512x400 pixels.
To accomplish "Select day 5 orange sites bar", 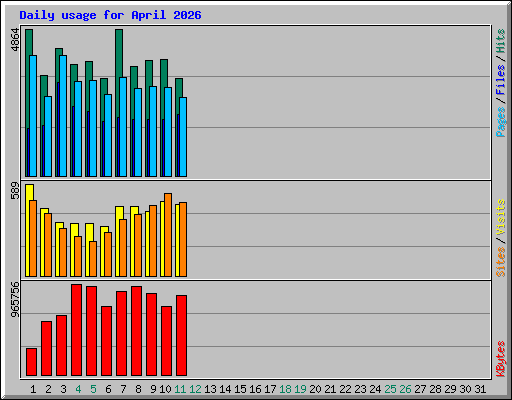I will (93, 259).
